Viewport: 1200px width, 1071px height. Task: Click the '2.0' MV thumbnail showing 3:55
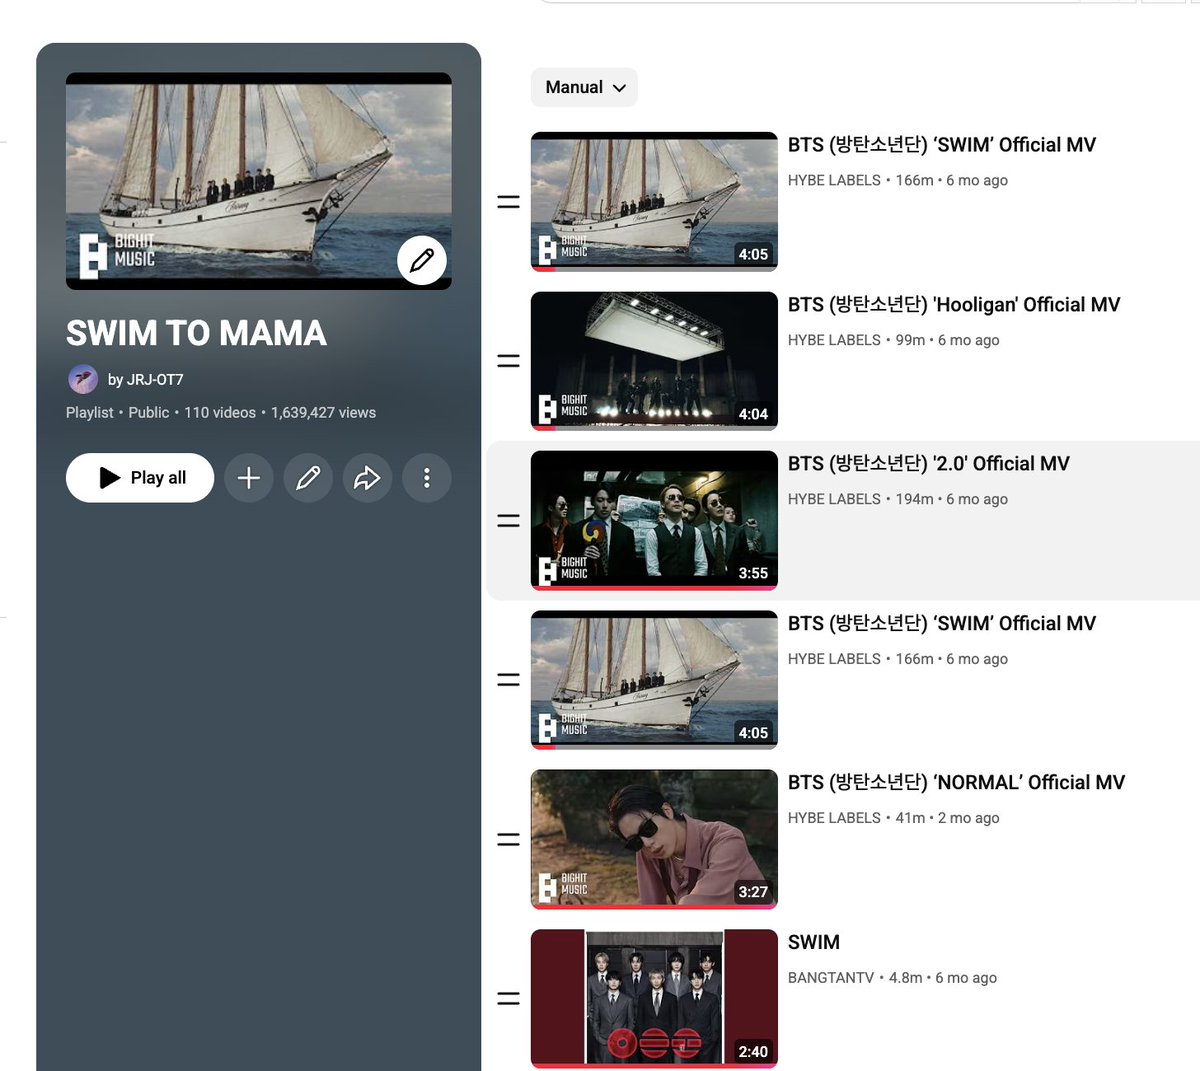[654, 520]
